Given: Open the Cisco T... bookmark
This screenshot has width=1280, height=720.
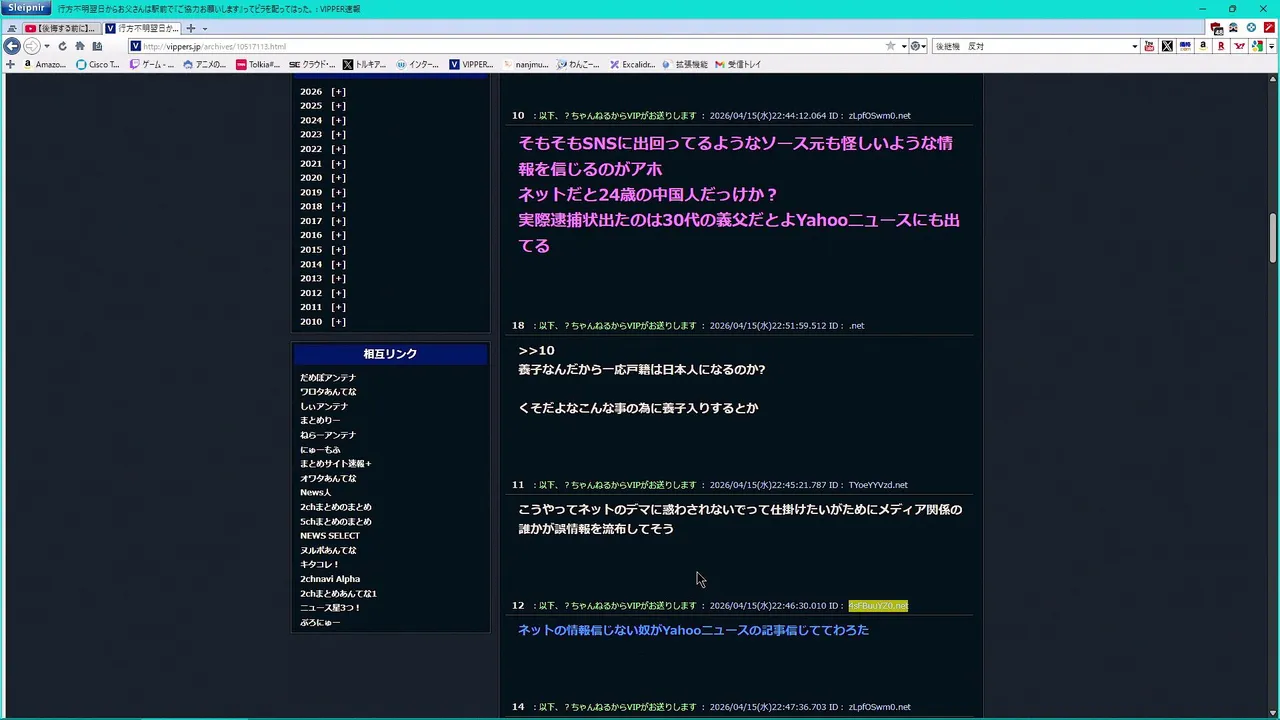Looking at the screenshot, I should (98, 64).
